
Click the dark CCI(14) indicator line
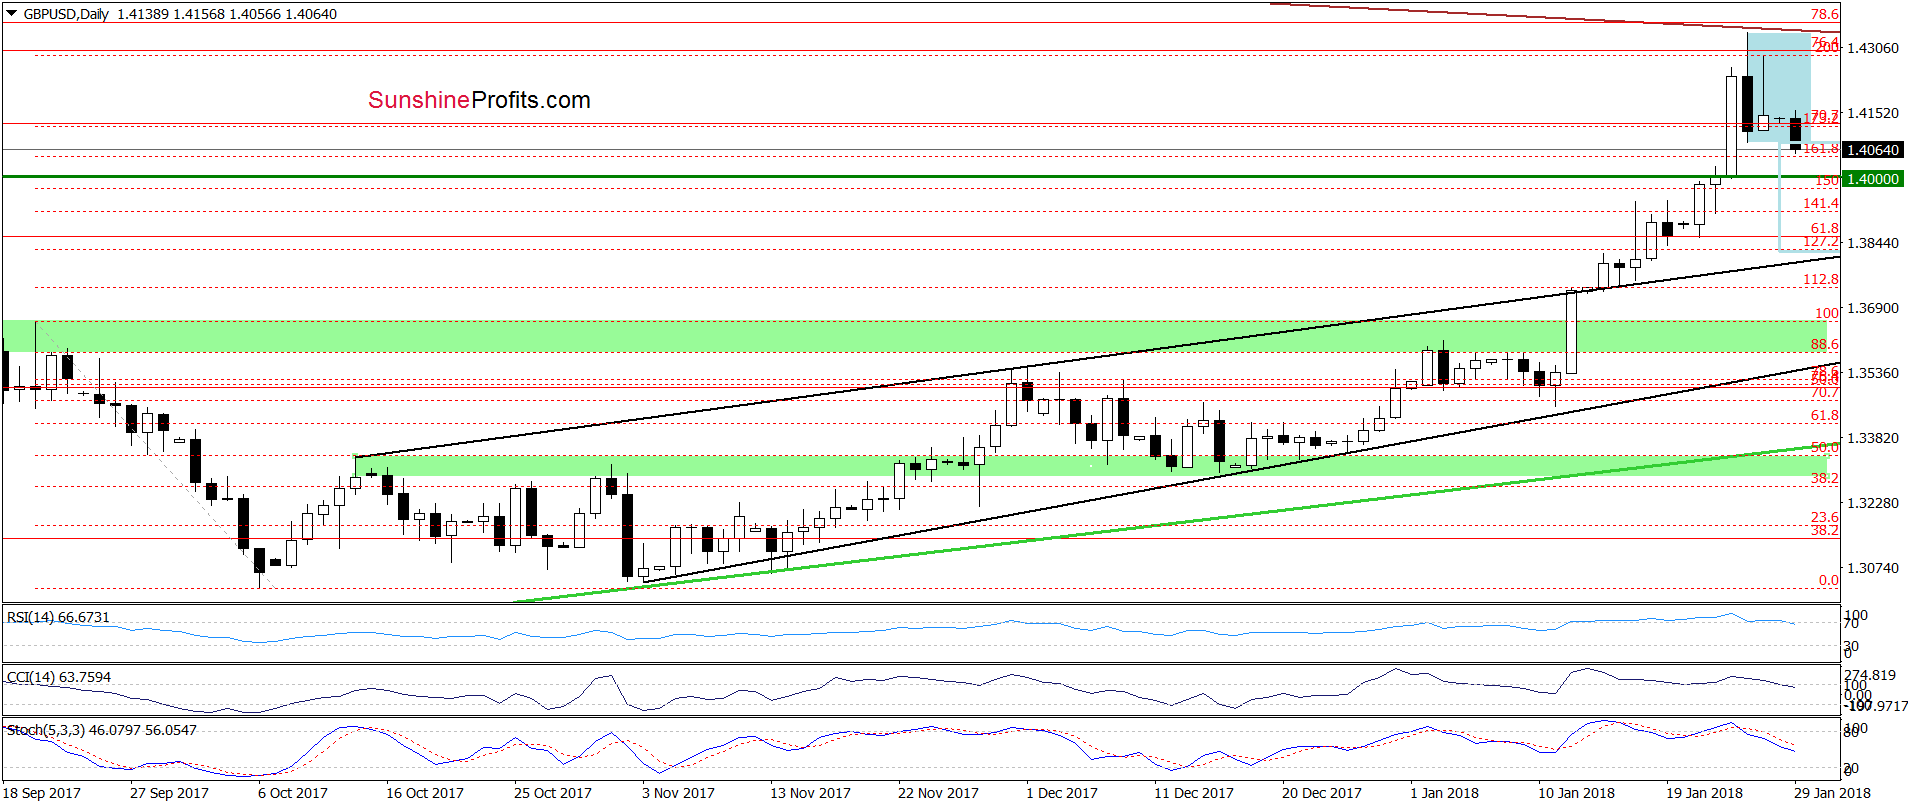(x=900, y=689)
